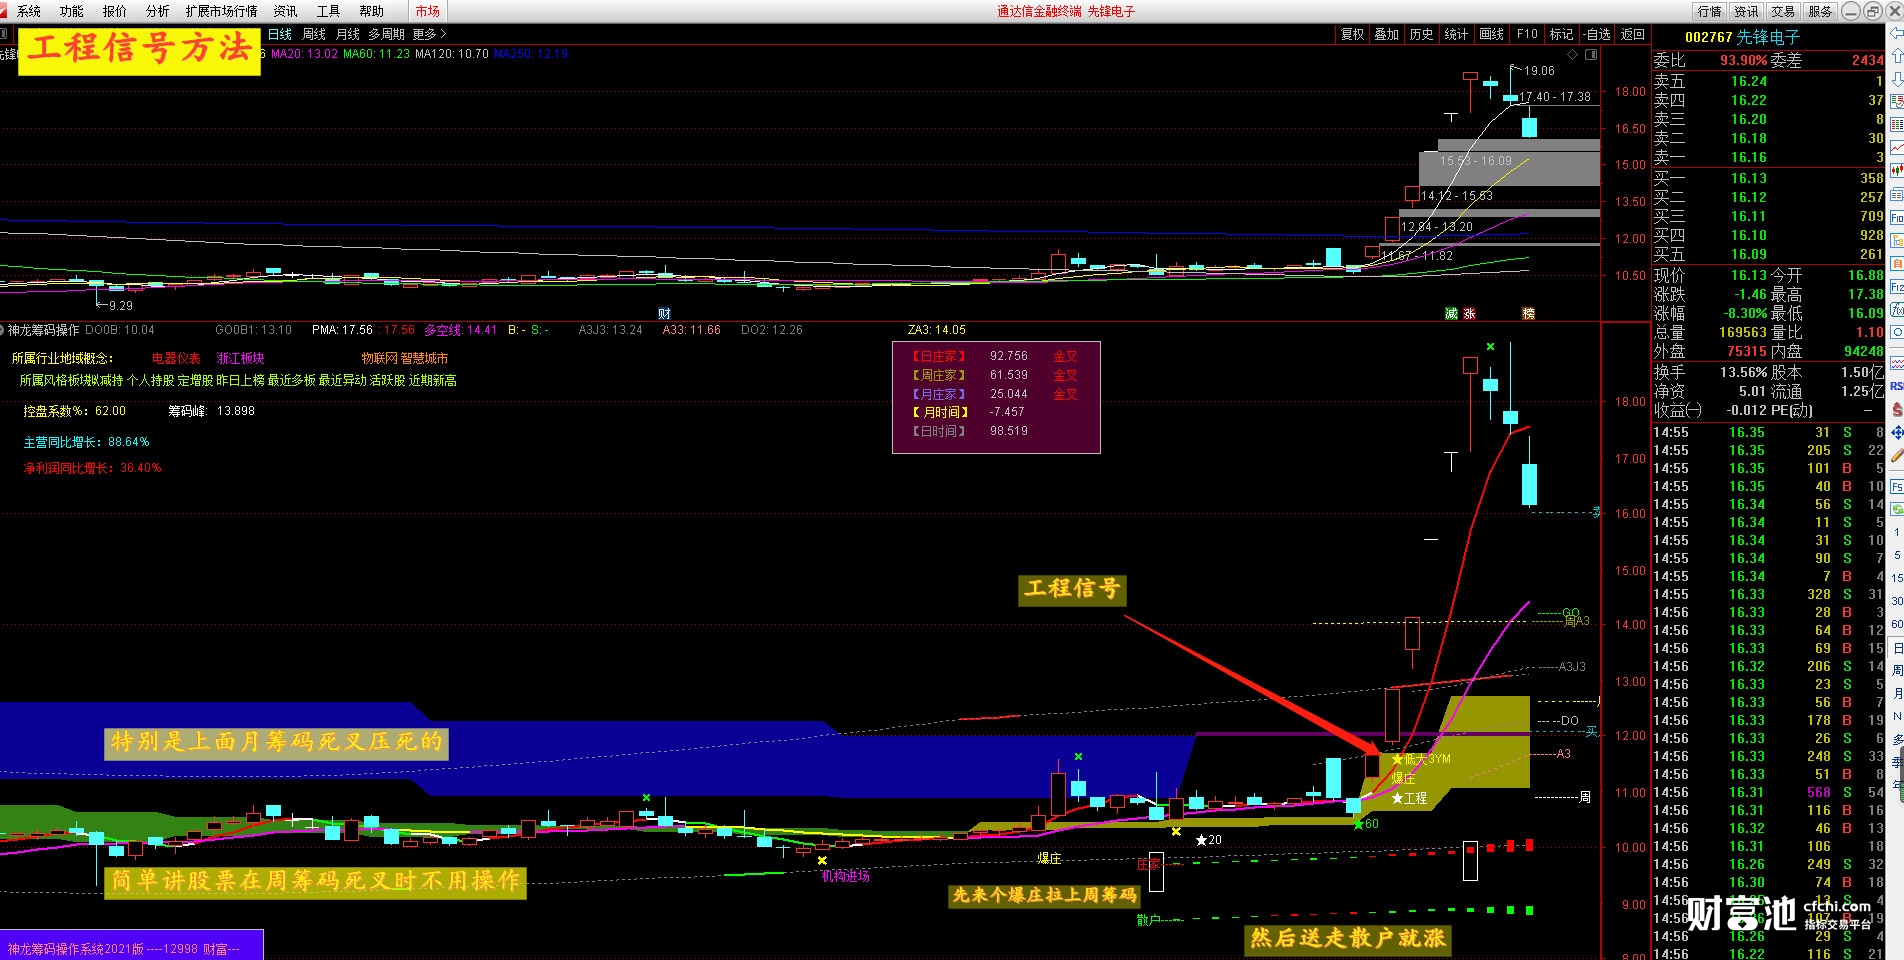1904x960 pixels.
Task: Click the 服务 service button
Action: pos(1820,11)
